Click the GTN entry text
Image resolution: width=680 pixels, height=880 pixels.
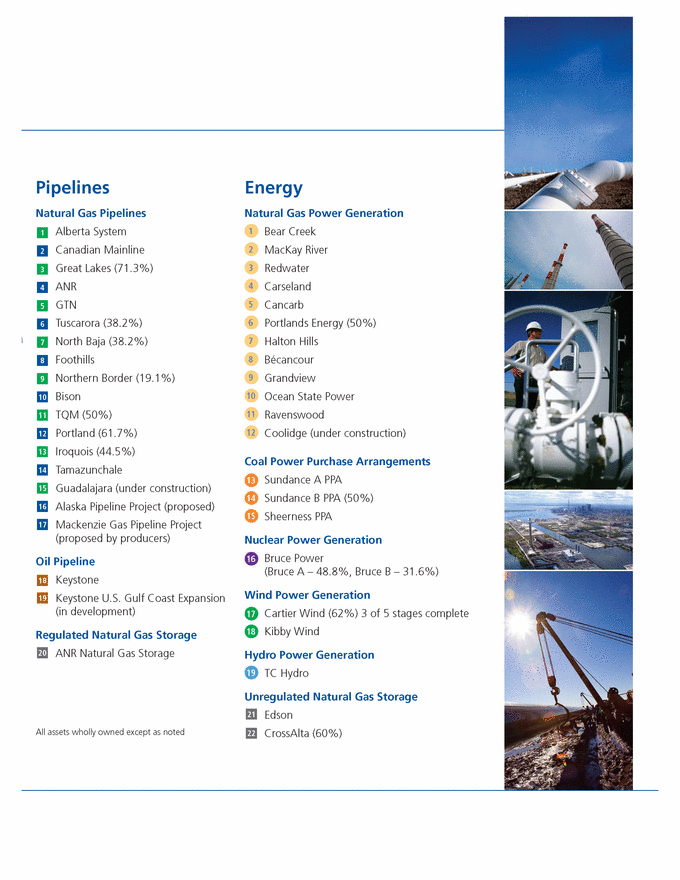coord(66,305)
